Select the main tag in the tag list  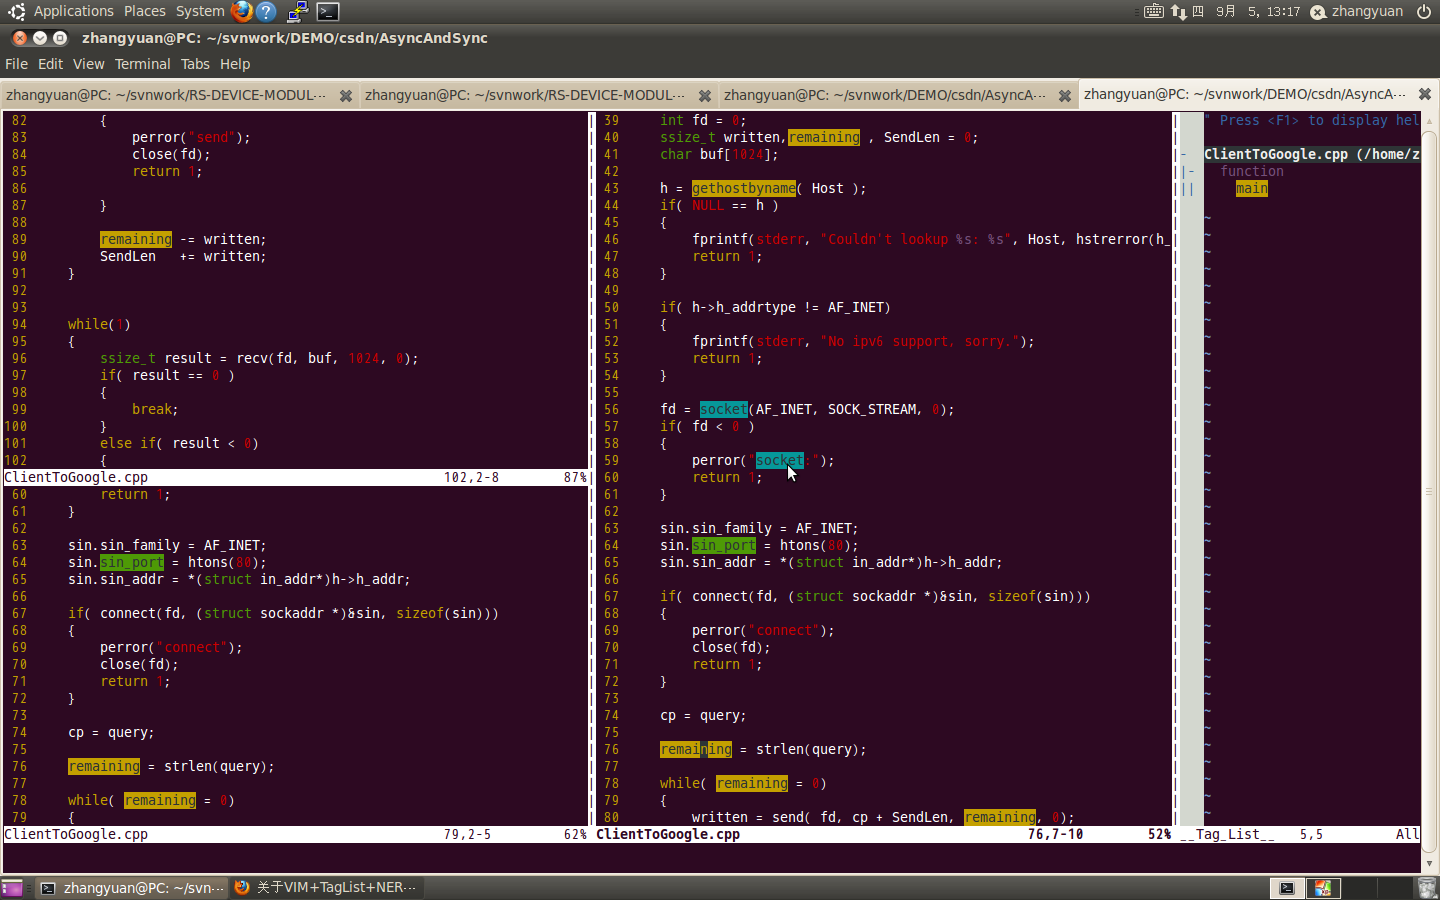[x=1252, y=189]
